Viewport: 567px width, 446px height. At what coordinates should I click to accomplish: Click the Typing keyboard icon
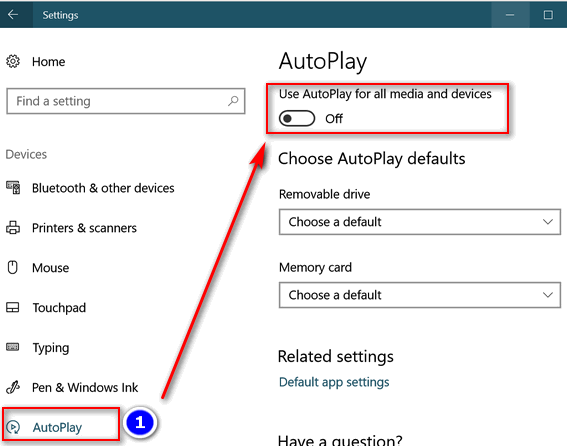13,347
